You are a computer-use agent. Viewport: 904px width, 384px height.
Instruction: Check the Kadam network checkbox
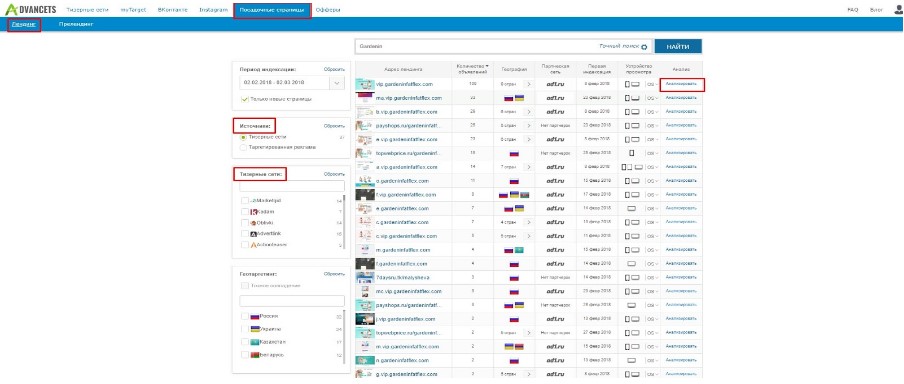[x=244, y=212]
